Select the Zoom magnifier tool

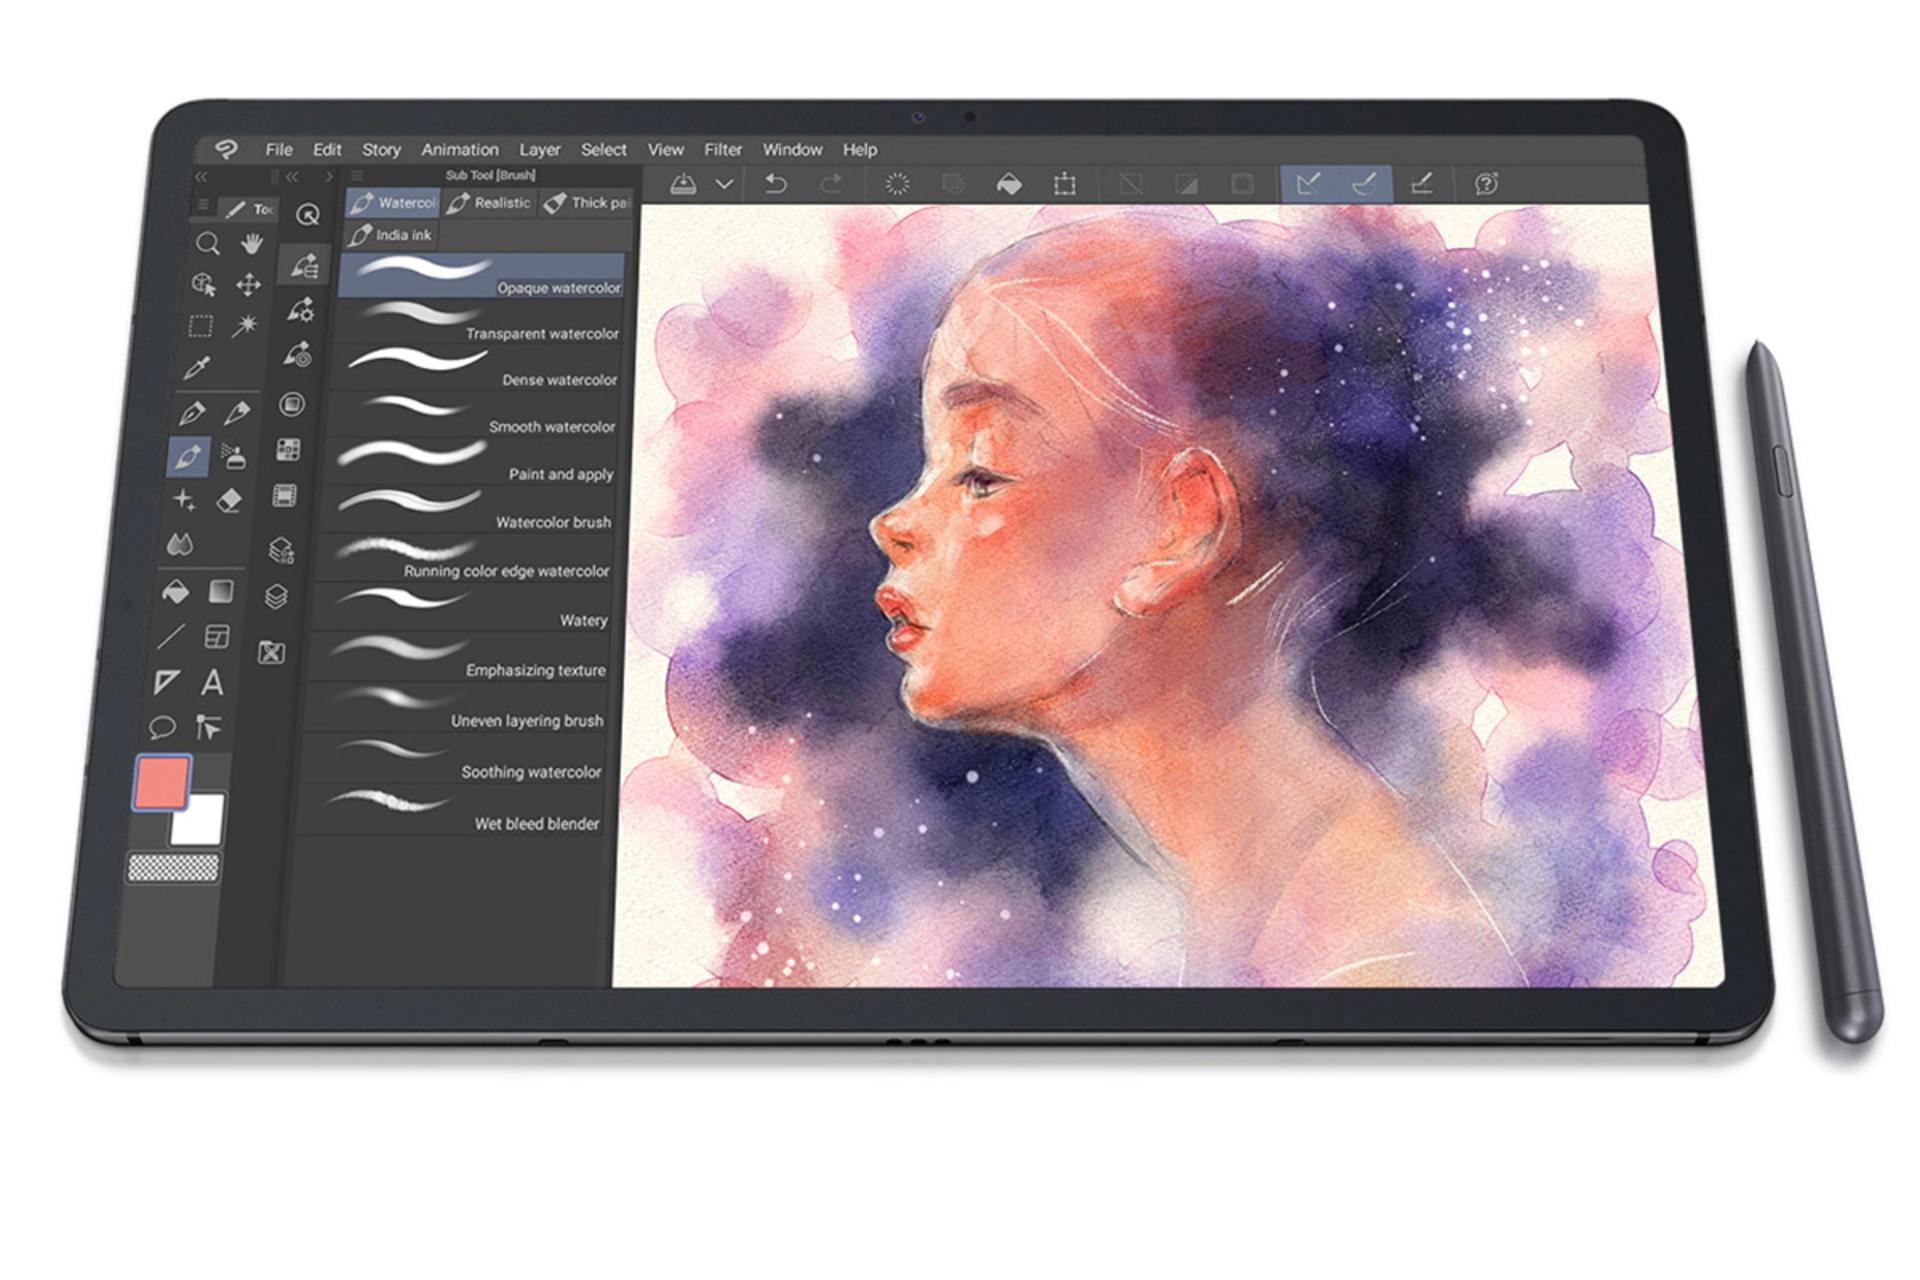207,243
